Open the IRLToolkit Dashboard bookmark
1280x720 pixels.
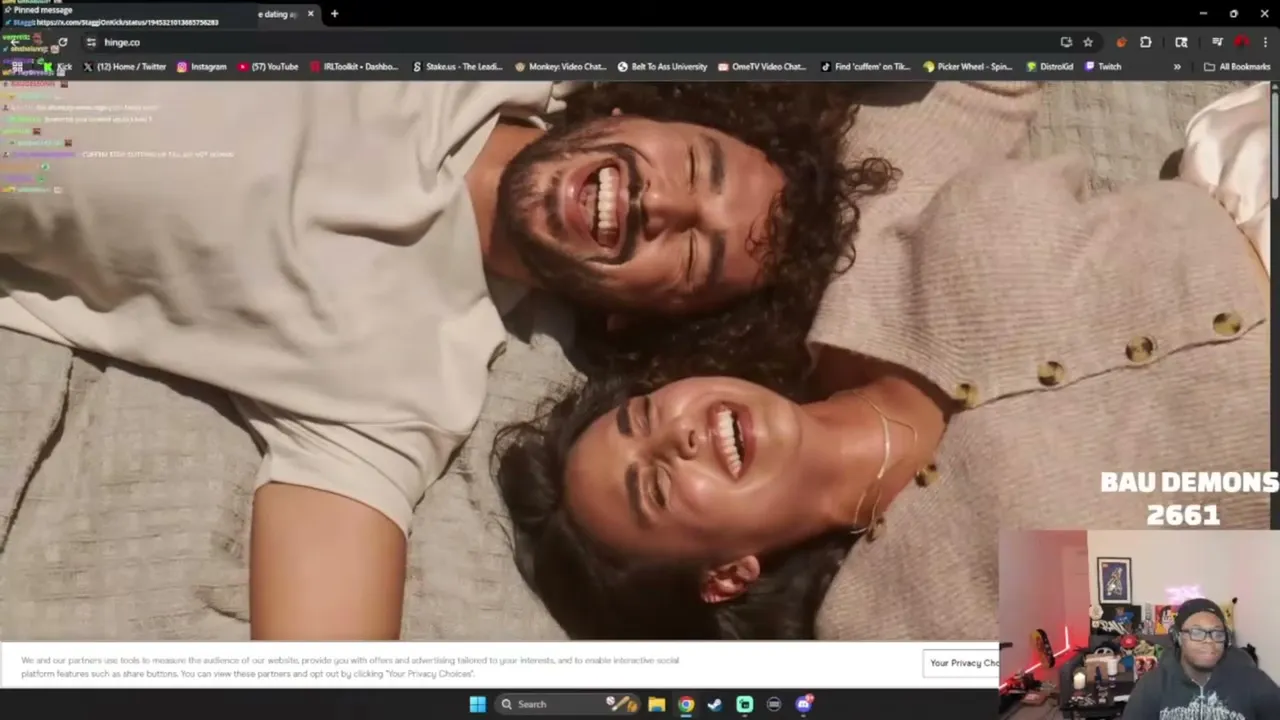tap(354, 67)
